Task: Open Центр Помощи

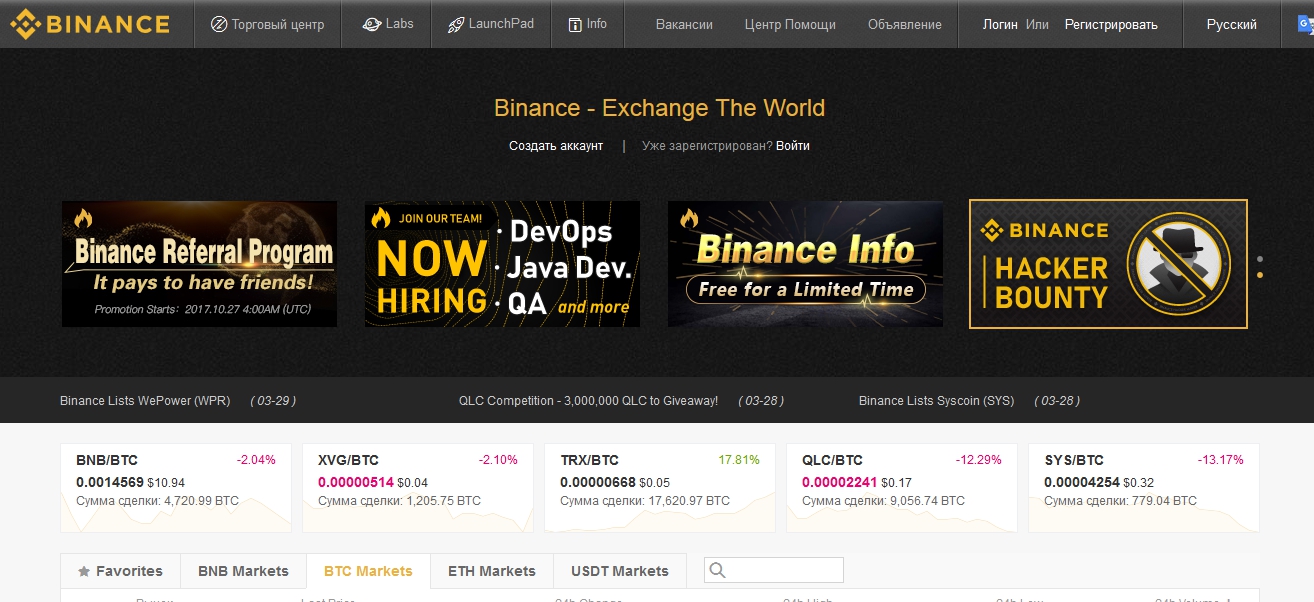Action: click(x=790, y=24)
